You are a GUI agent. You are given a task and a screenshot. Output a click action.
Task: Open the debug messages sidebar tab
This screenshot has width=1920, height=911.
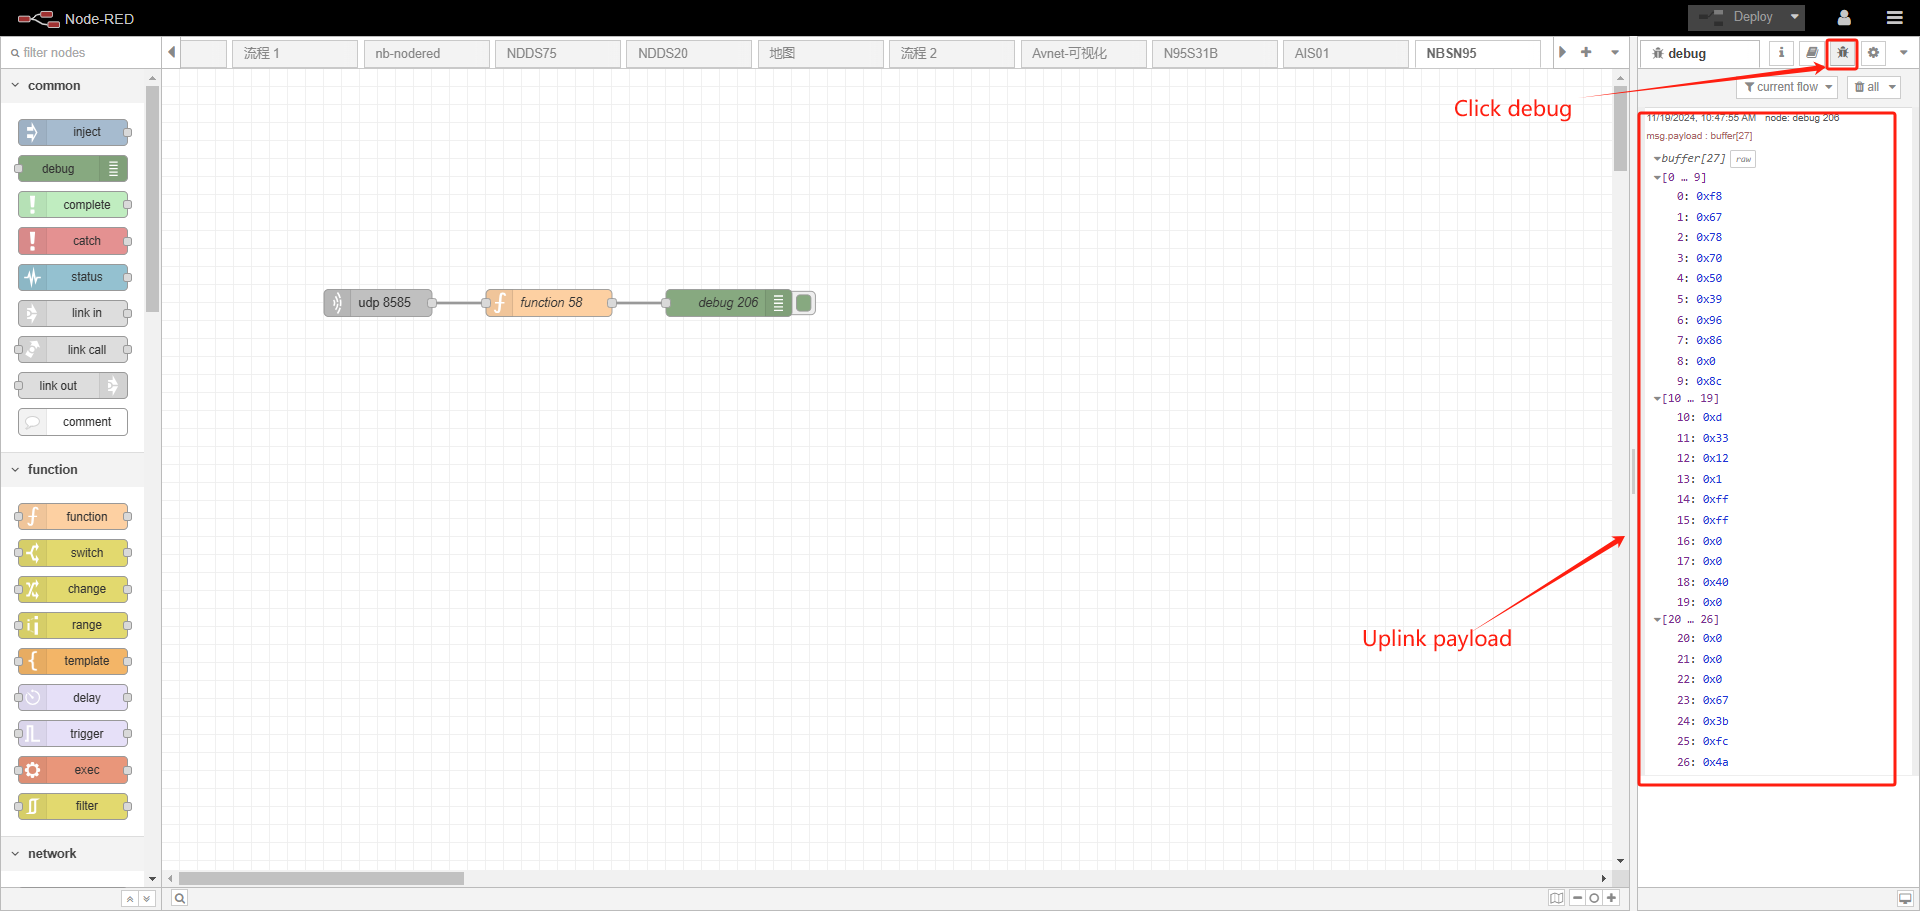1842,53
